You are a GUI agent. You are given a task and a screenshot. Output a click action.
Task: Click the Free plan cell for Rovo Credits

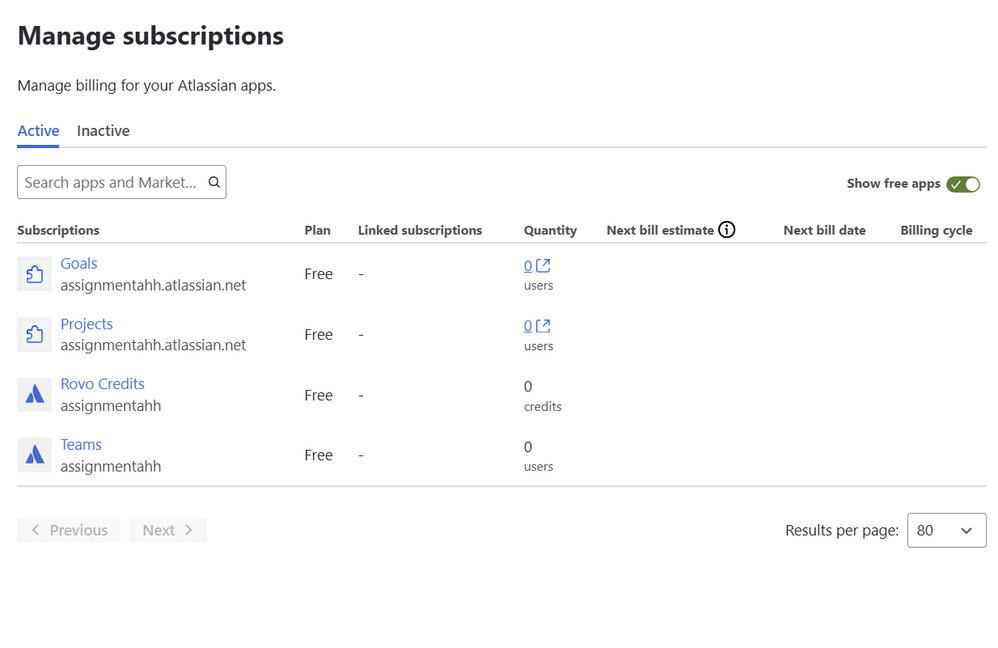[318, 395]
